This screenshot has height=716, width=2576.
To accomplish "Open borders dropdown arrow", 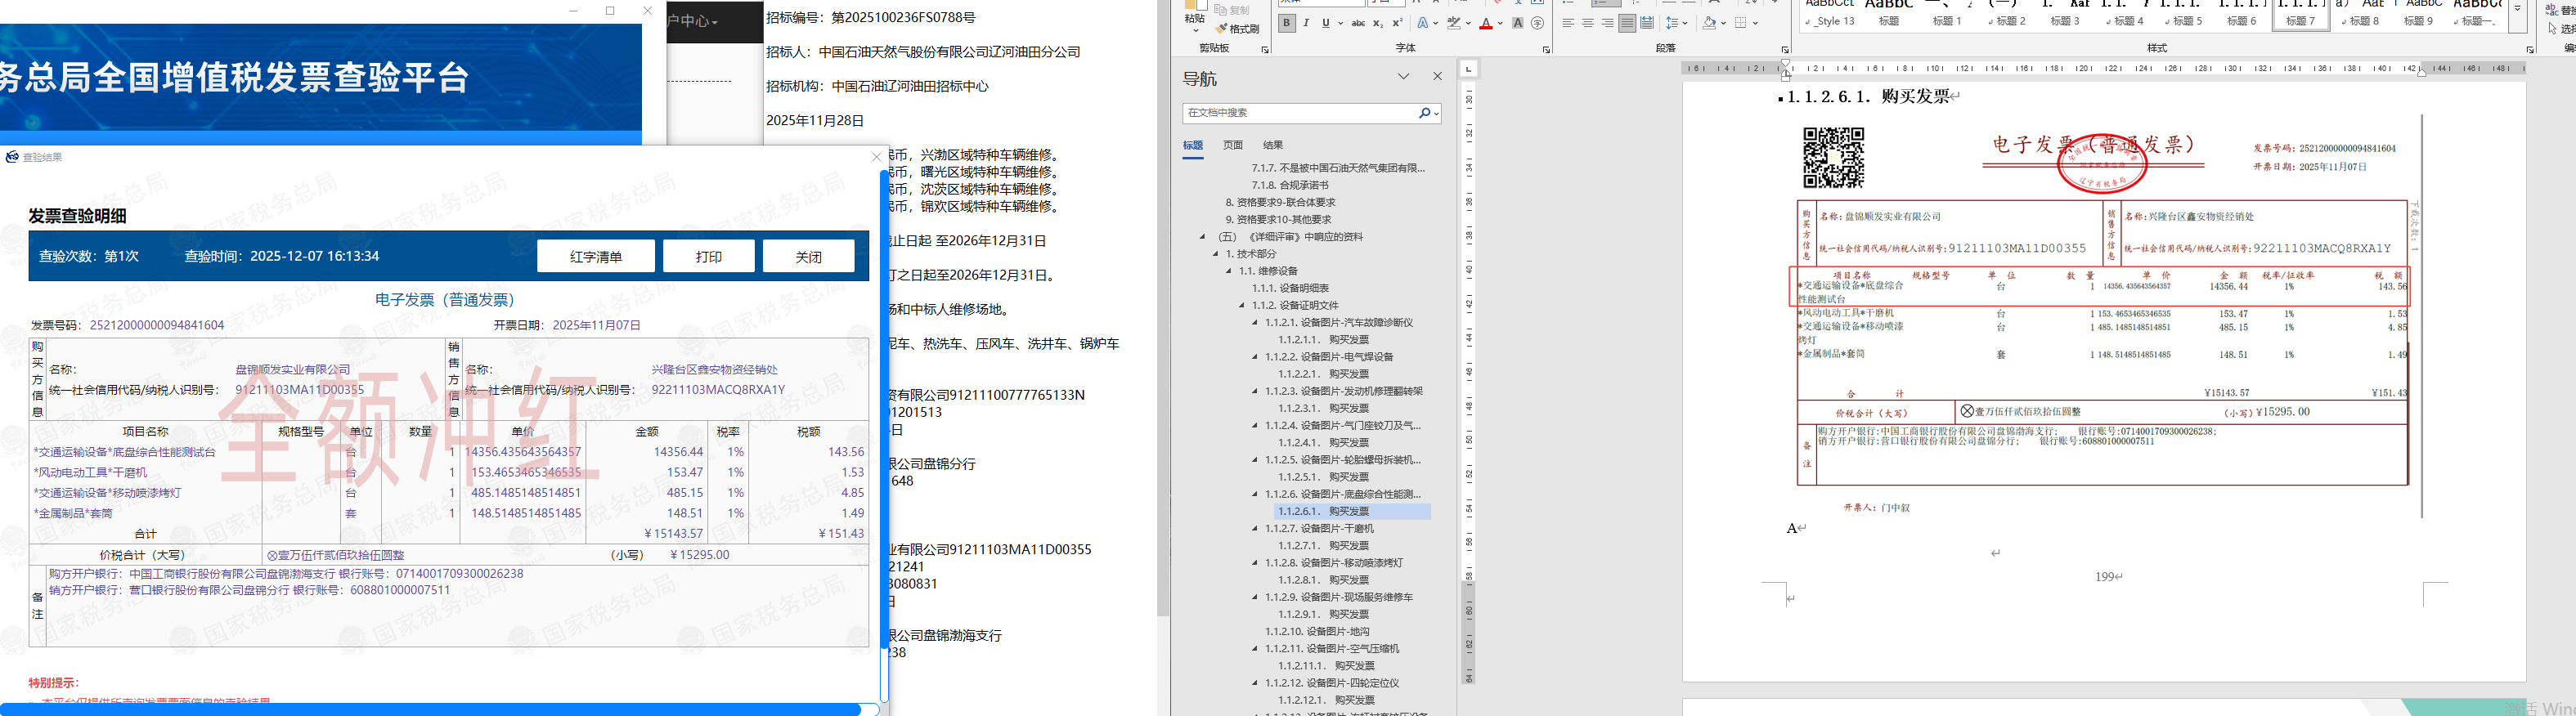I will click(1754, 23).
